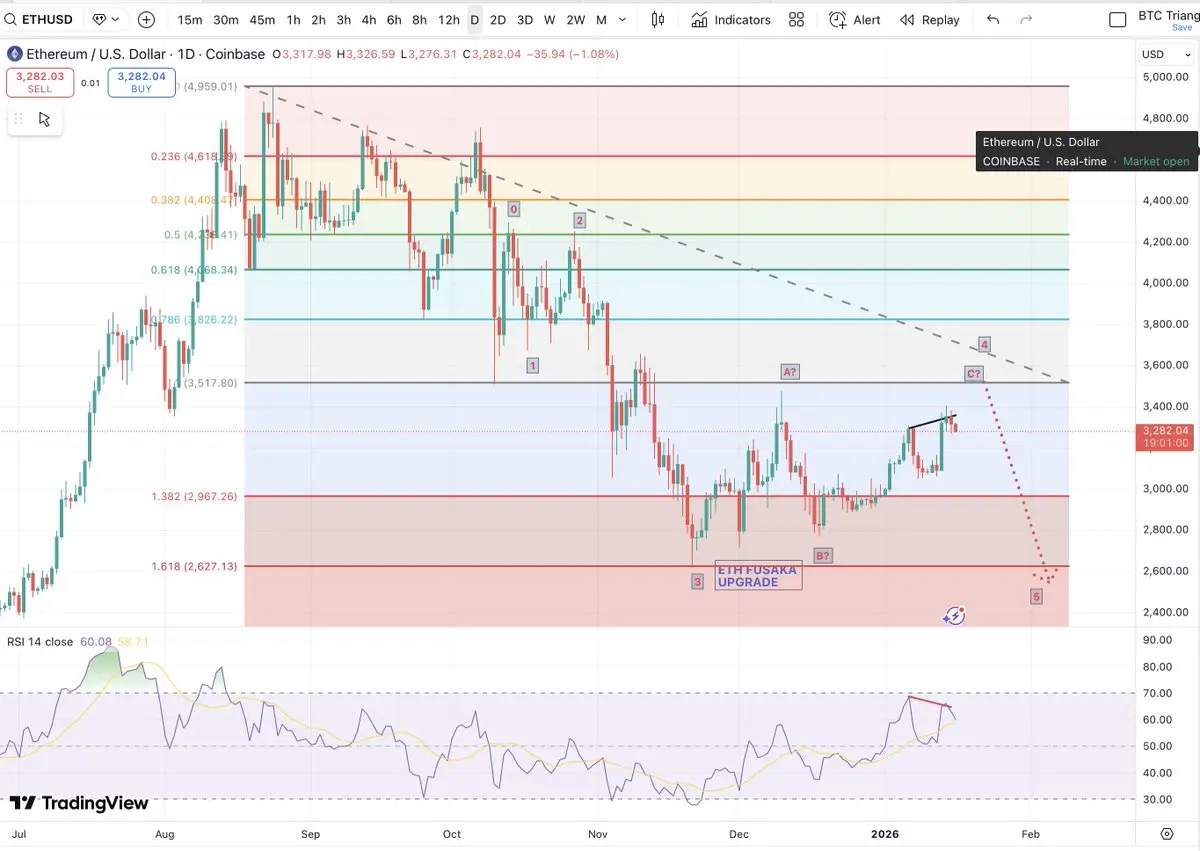
Task: Click the 2026 label on time axis
Action: tap(886, 833)
